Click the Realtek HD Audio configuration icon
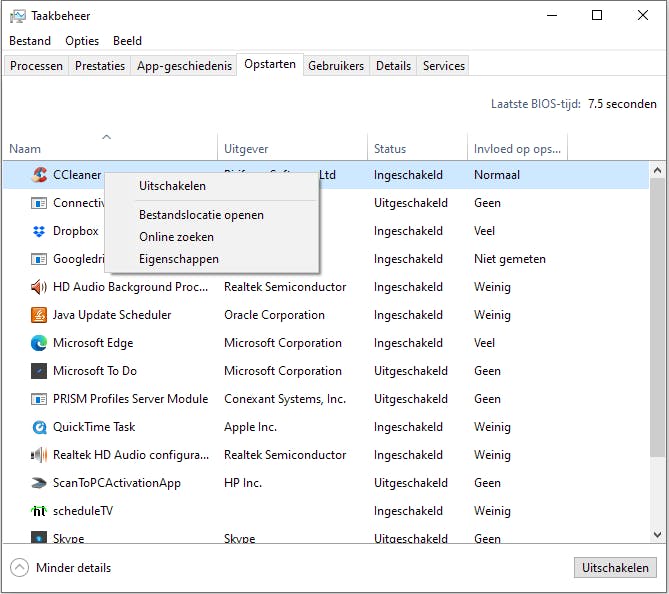This screenshot has height=594, width=669. [39, 455]
